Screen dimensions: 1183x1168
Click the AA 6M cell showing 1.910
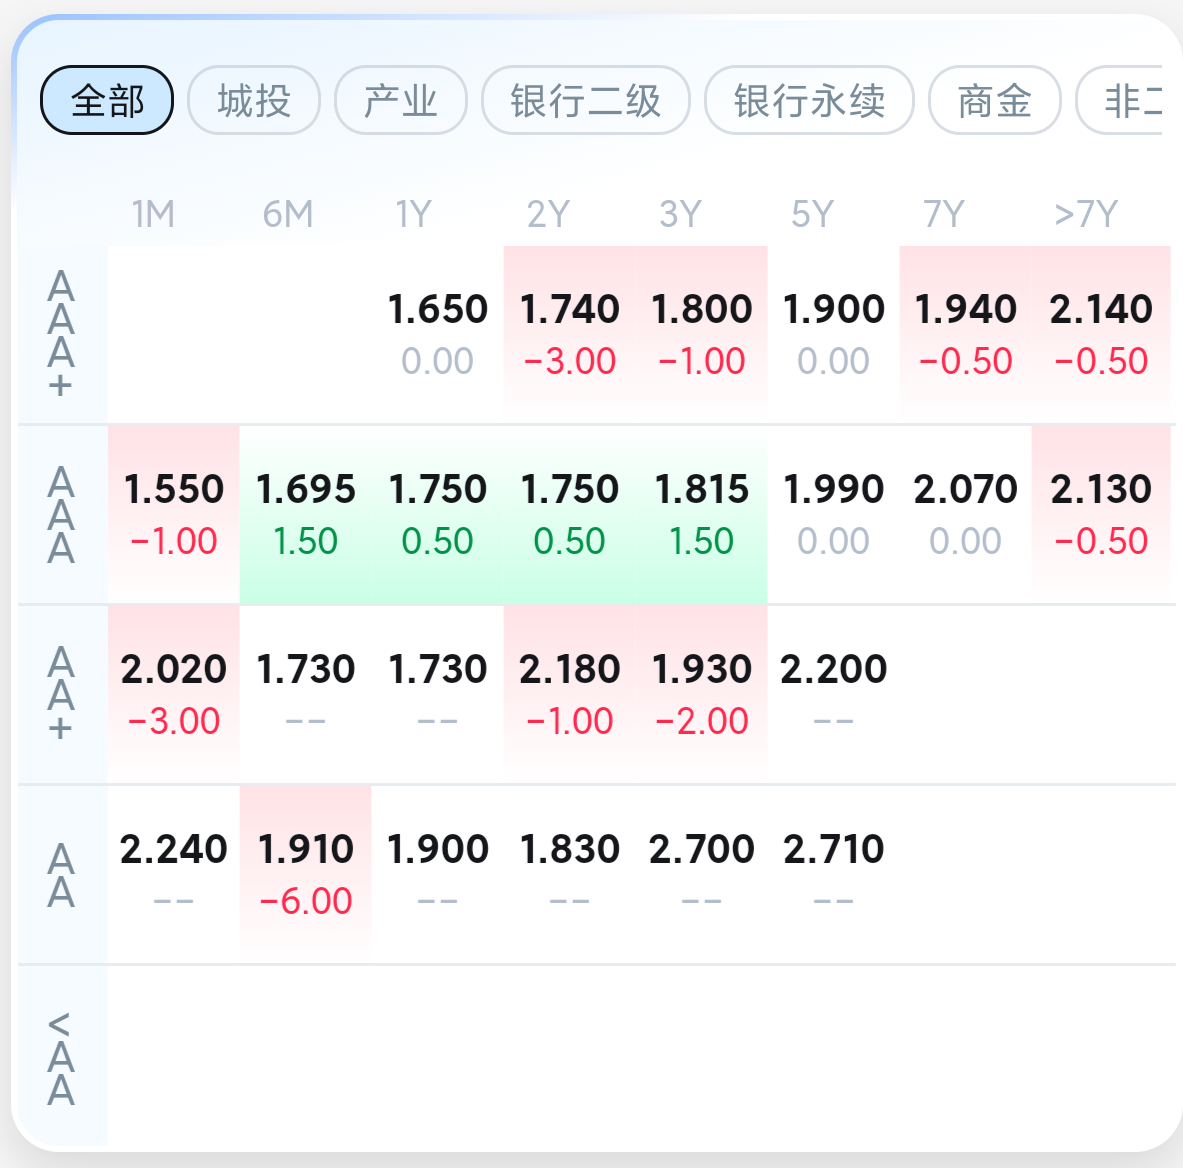tap(306, 873)
